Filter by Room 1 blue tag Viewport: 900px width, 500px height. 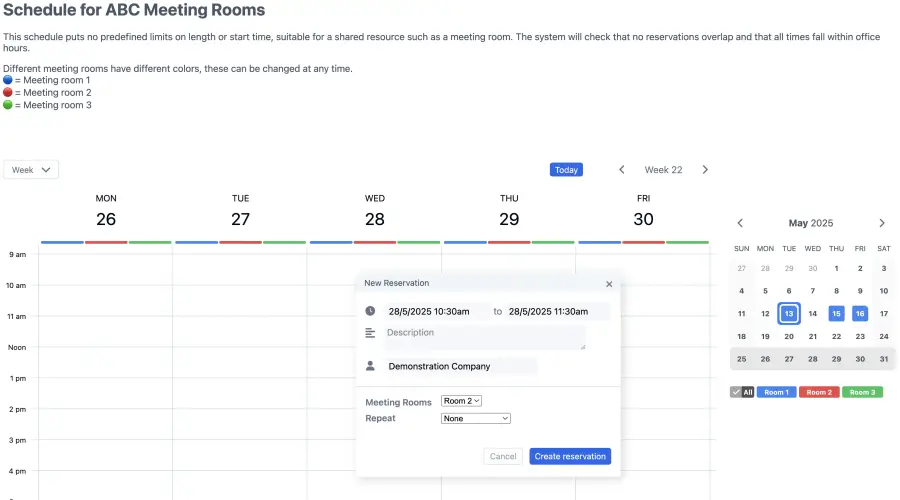pos(776,392)
